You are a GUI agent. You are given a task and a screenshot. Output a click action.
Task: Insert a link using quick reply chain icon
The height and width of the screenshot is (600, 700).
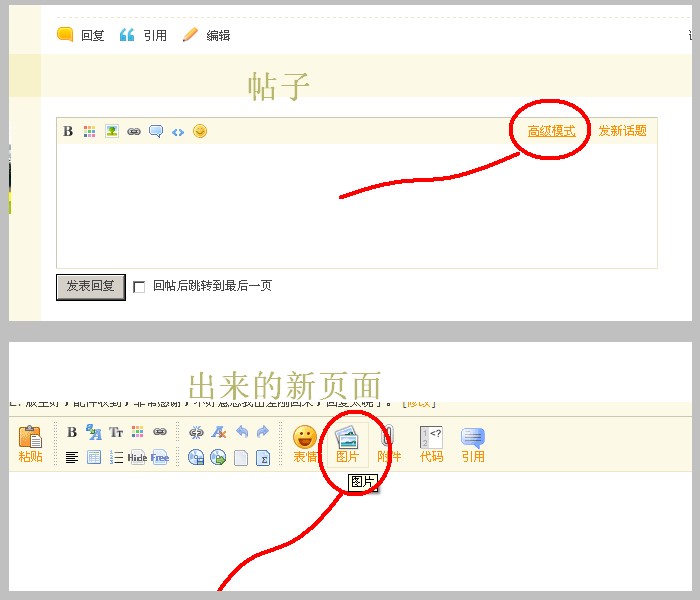(x=134, y=131)
